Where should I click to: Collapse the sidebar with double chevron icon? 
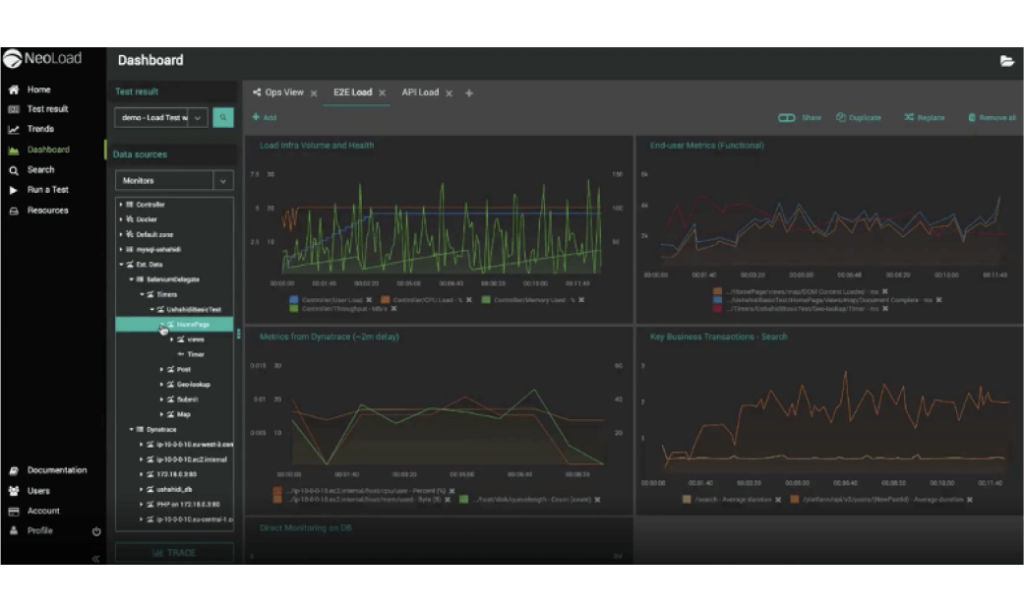coord(96,559)
